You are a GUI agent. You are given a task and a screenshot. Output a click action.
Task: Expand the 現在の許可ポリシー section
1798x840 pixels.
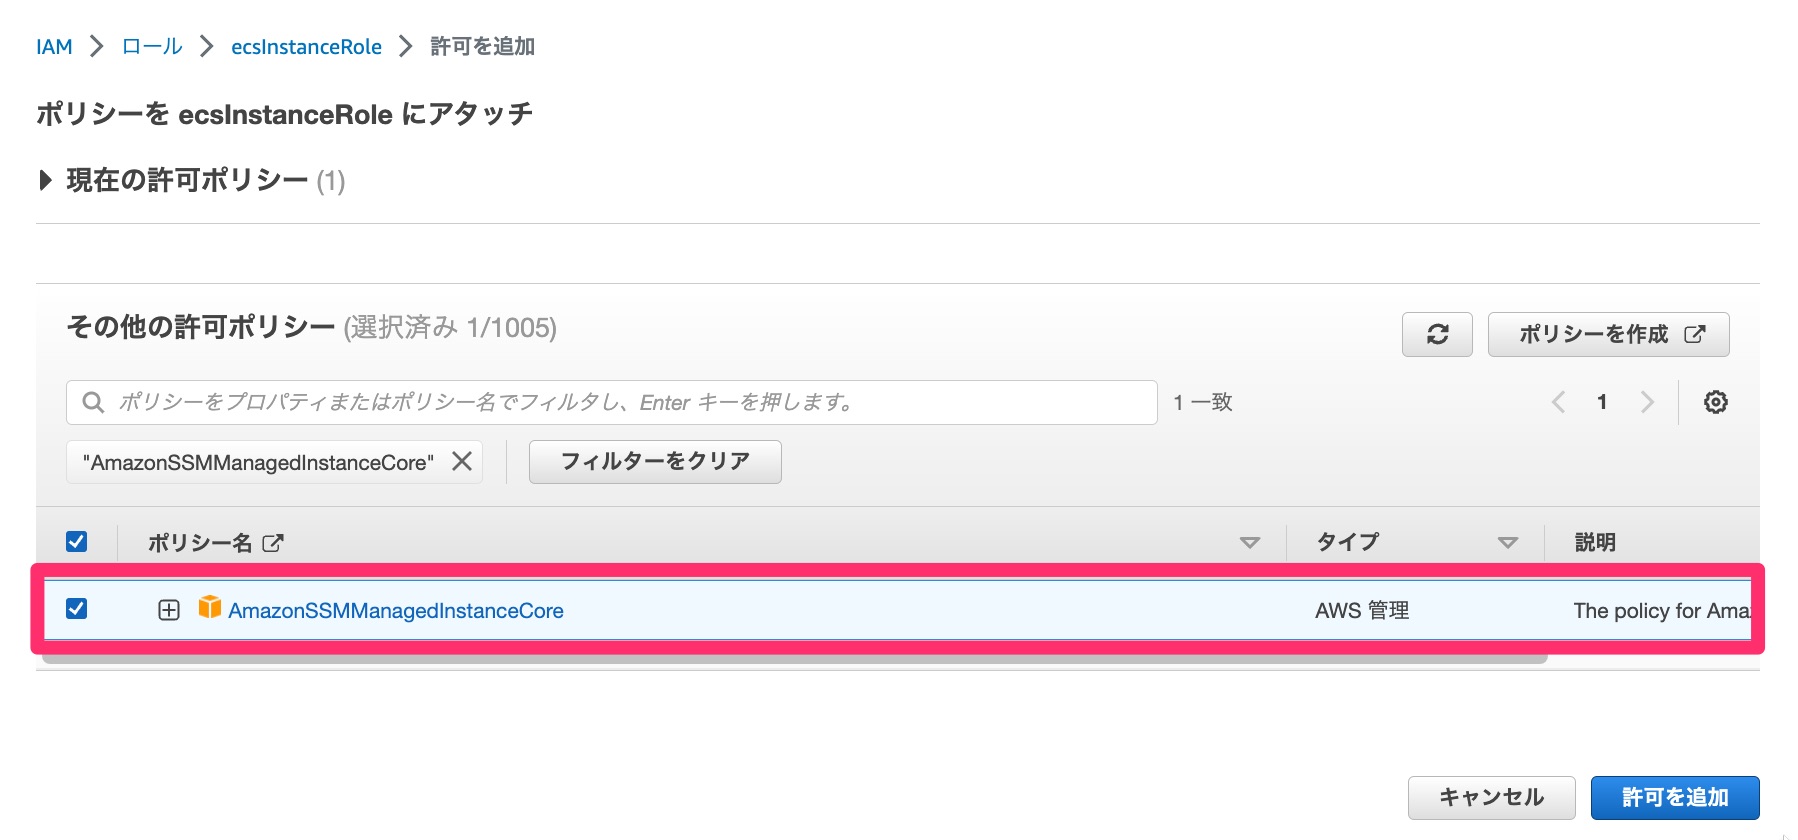[44, 181]
